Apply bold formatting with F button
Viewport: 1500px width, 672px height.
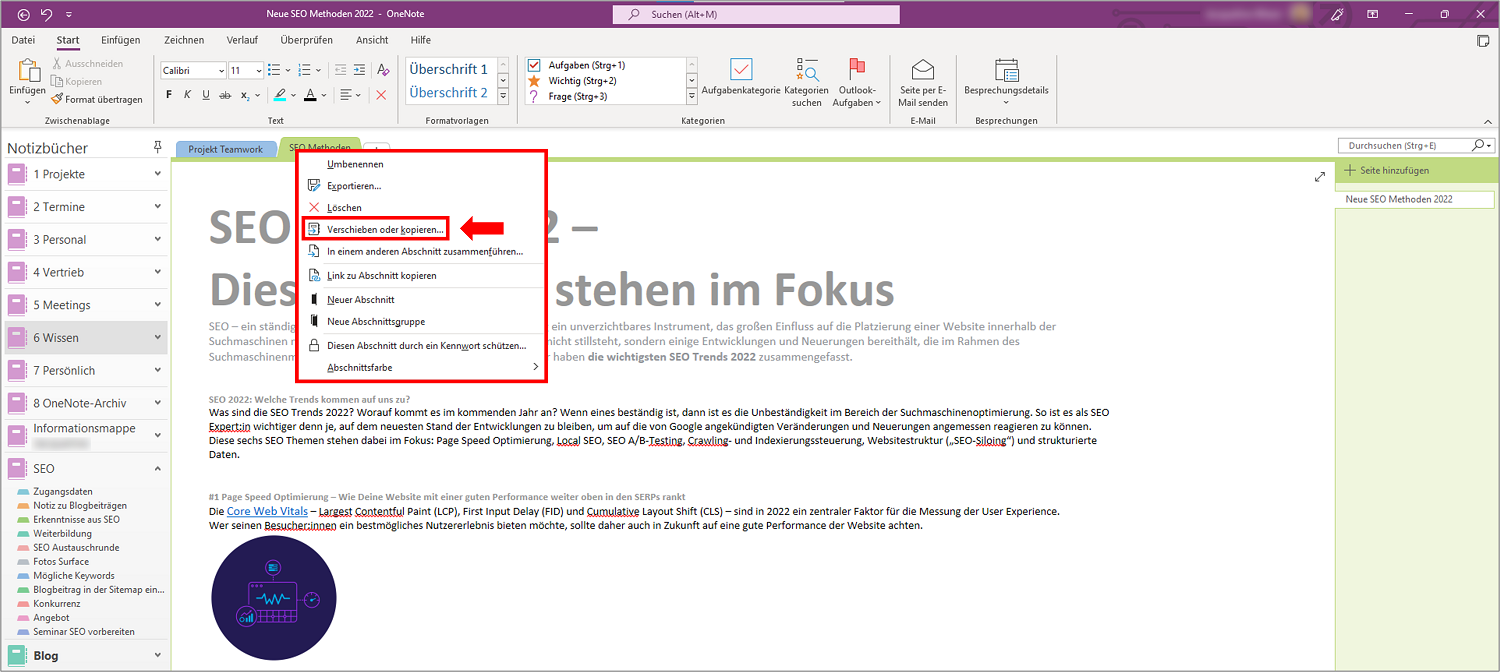pyautogui.click(x=169, y=95)
